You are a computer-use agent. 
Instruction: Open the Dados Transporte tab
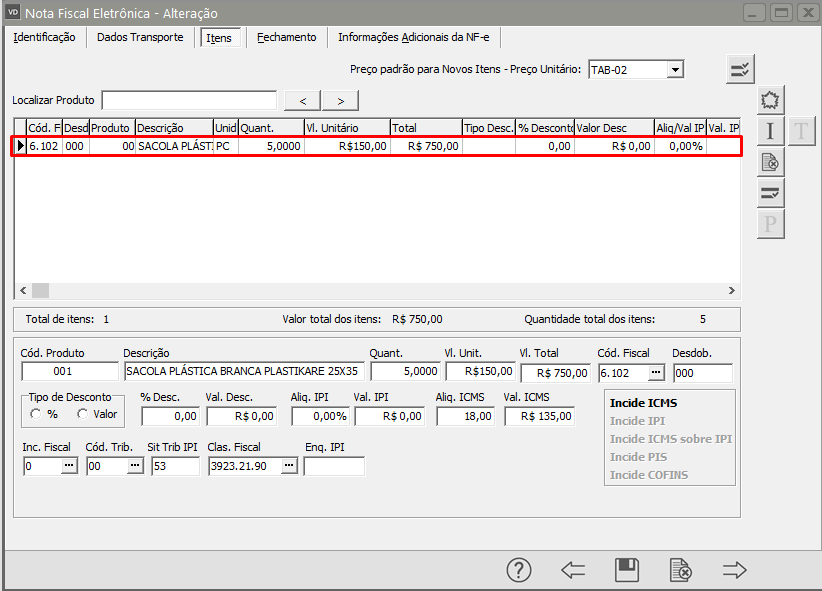[140, 37]
